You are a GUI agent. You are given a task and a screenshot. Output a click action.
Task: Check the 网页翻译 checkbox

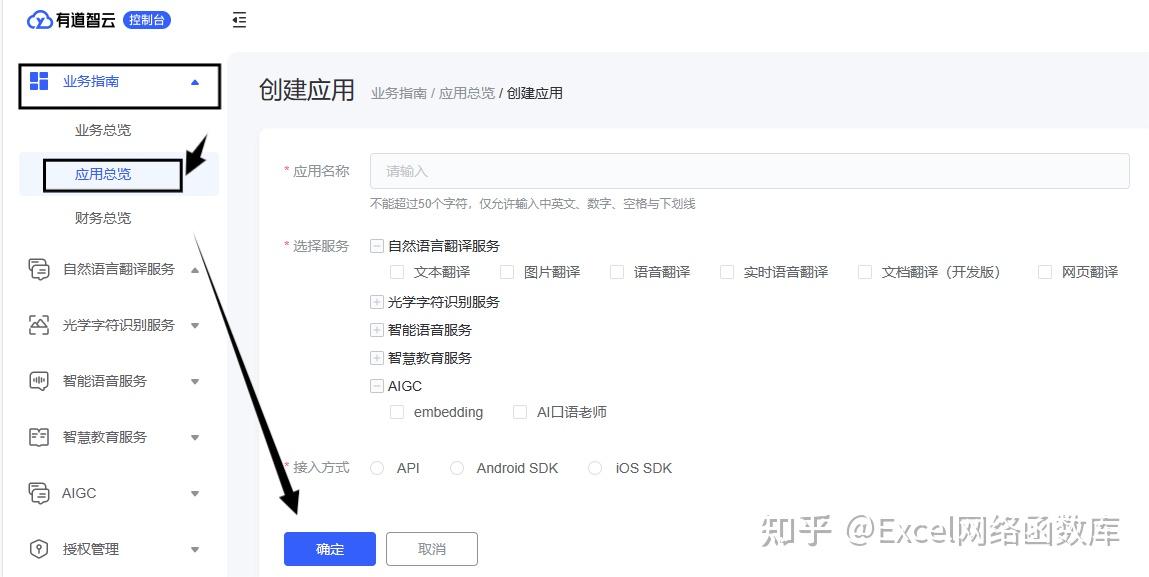pyautogui.click(x=1046, y=272)
